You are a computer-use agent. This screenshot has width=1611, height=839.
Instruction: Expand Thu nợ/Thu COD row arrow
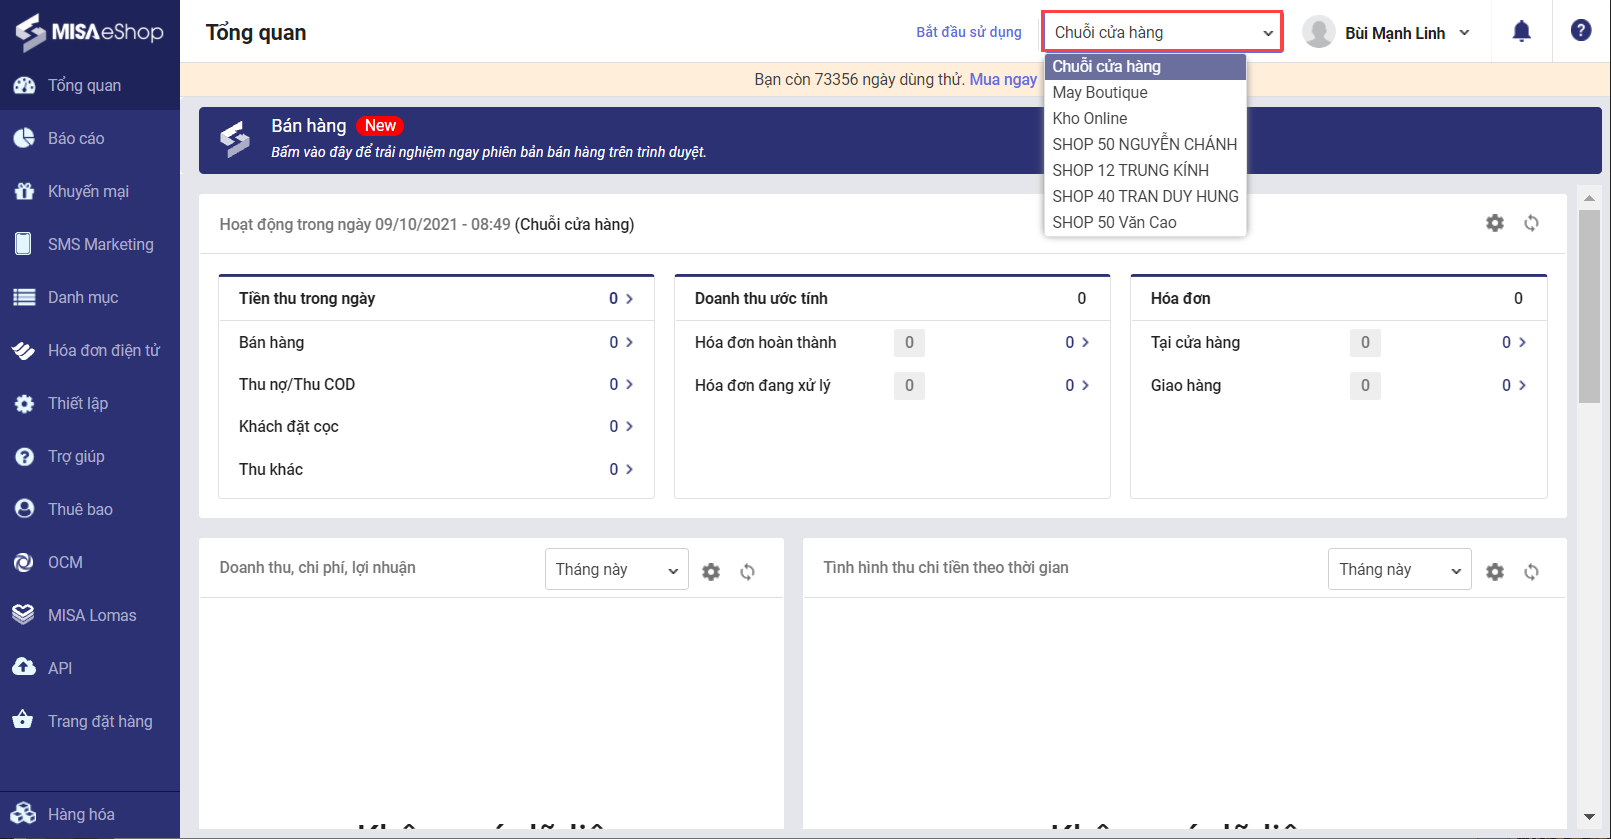click(629, 384)
